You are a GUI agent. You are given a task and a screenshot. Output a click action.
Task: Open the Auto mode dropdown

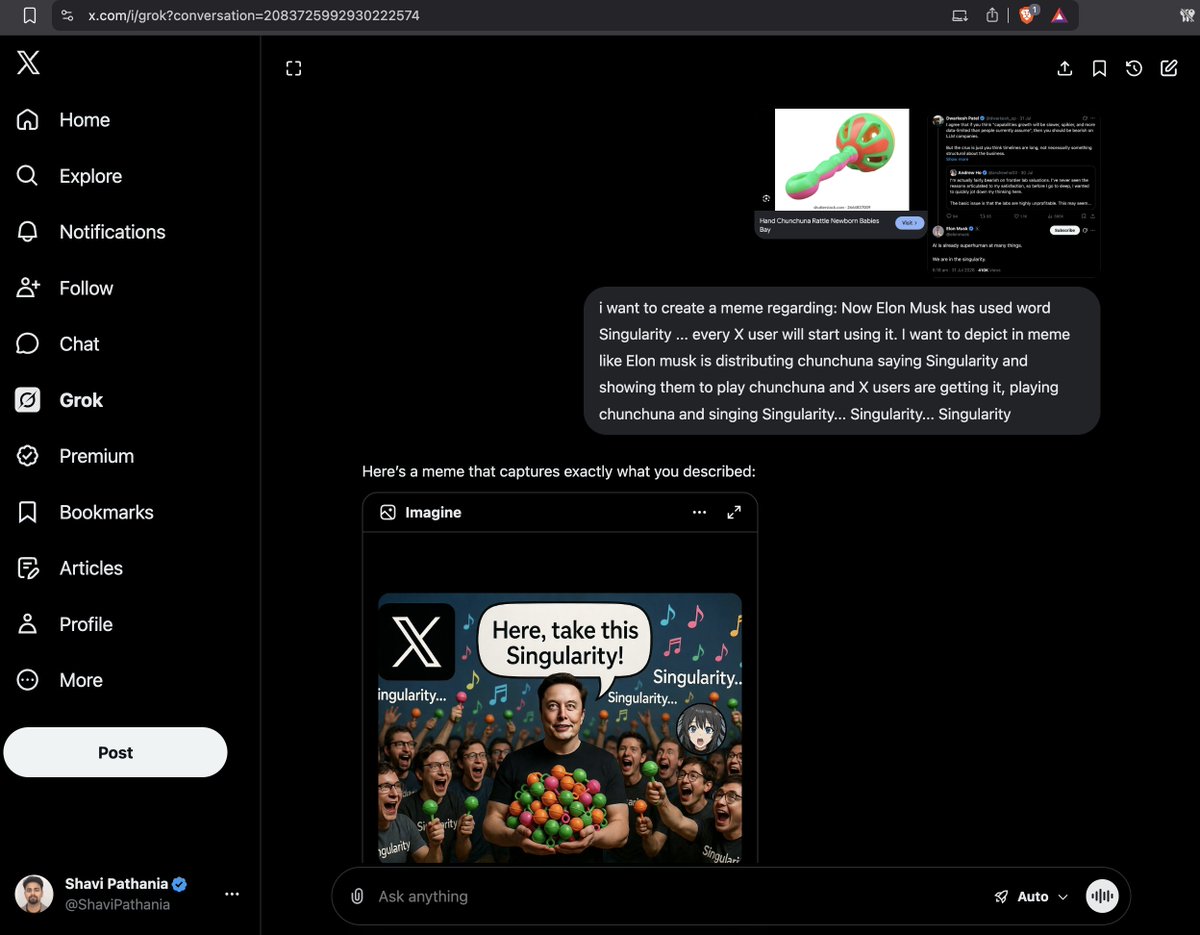click(1031, 896)
